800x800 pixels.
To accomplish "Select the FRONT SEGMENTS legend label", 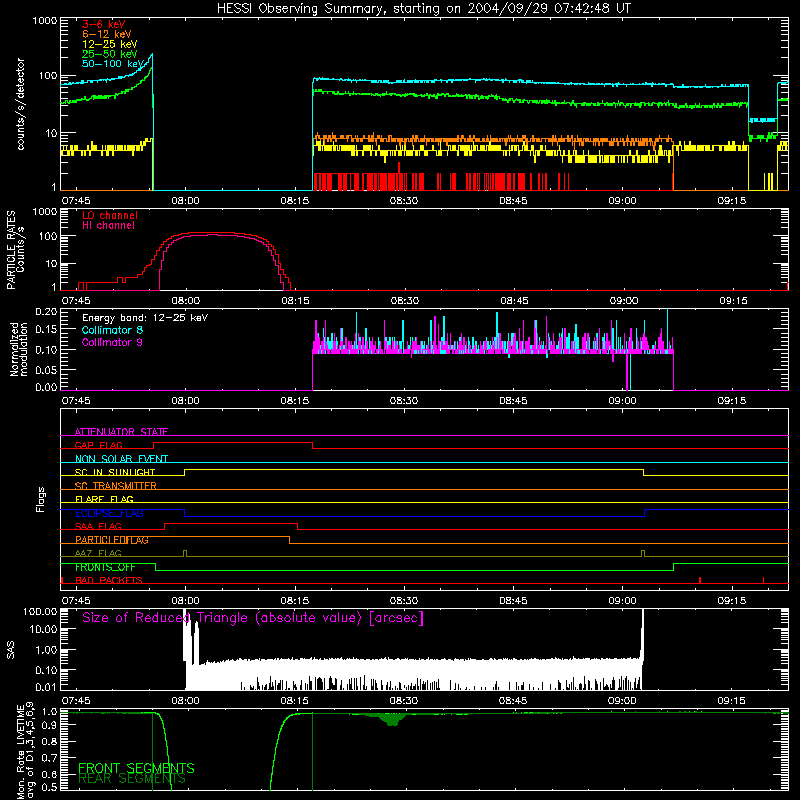I will click(x=136, y=768).
